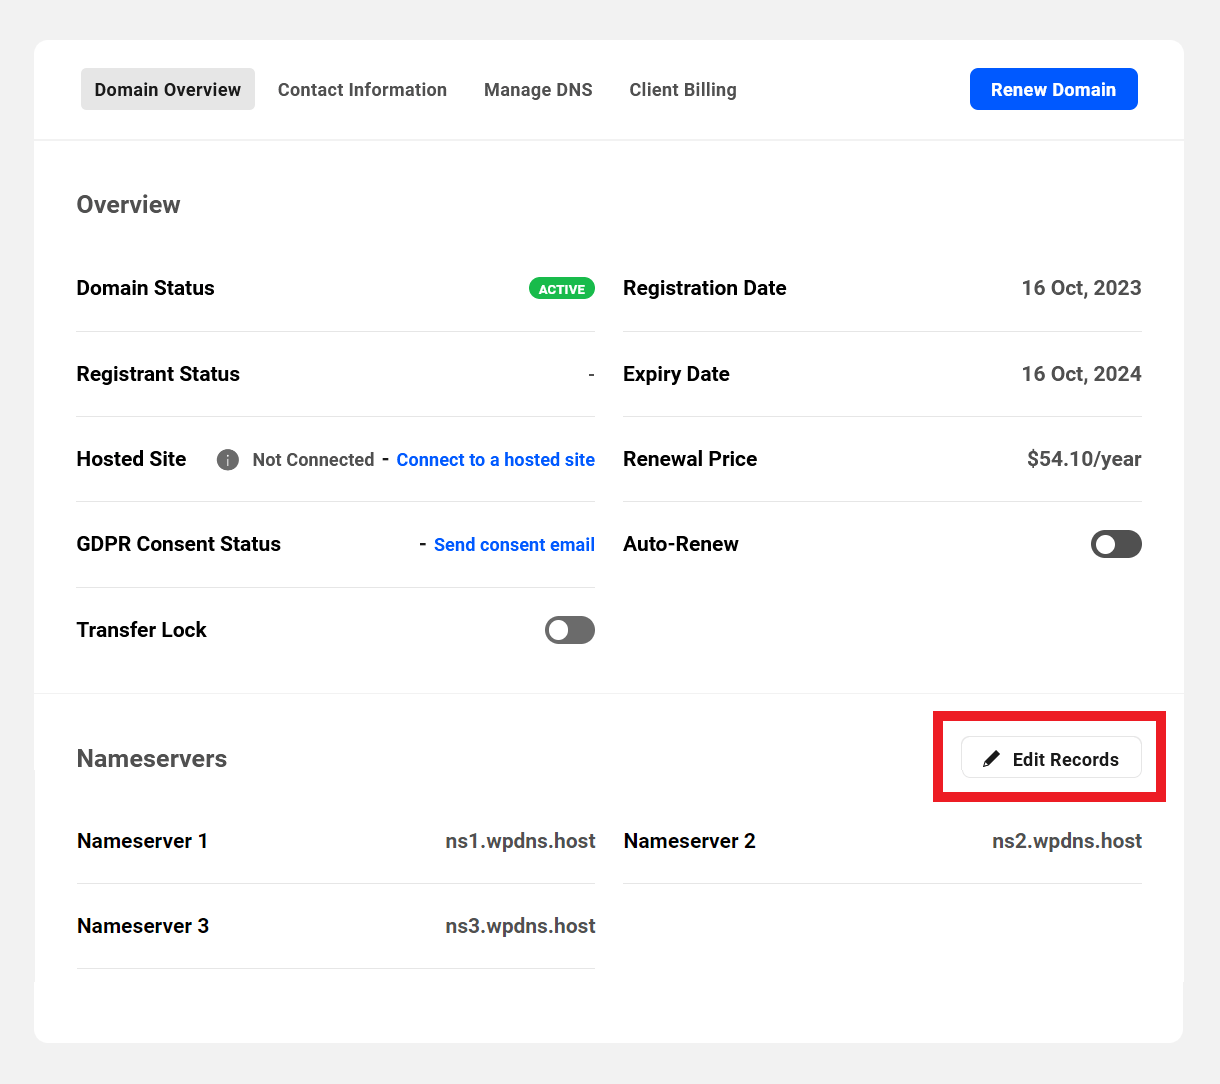
Task: Enable the Transfer Lock toggle
Action: [569, 630]
